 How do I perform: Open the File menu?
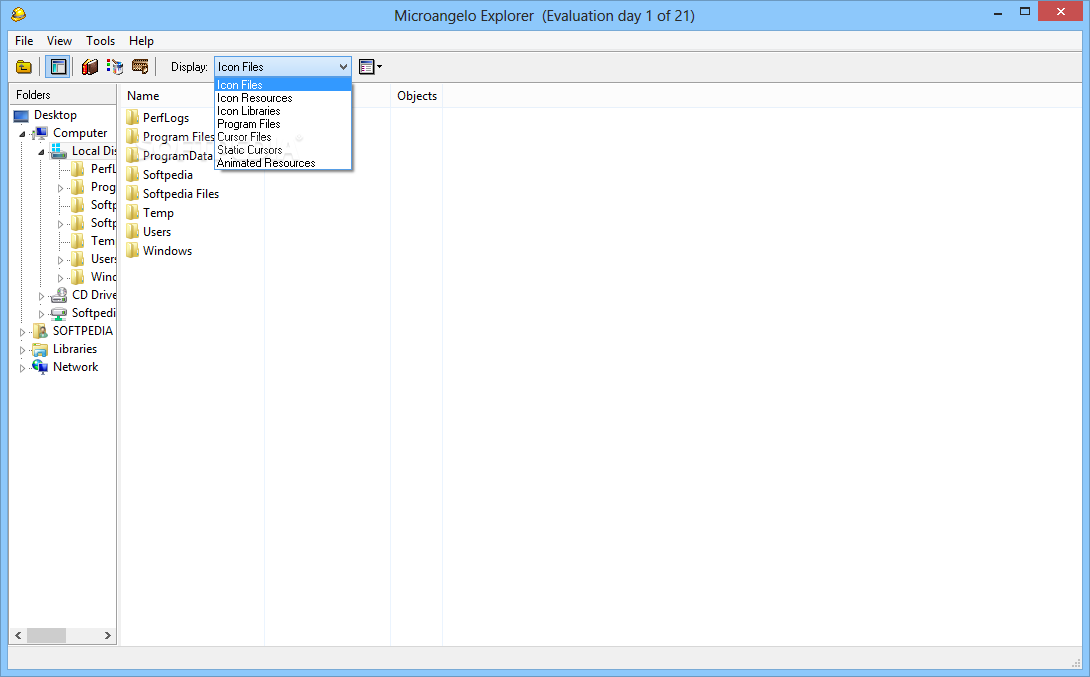[x=24, y=41]
